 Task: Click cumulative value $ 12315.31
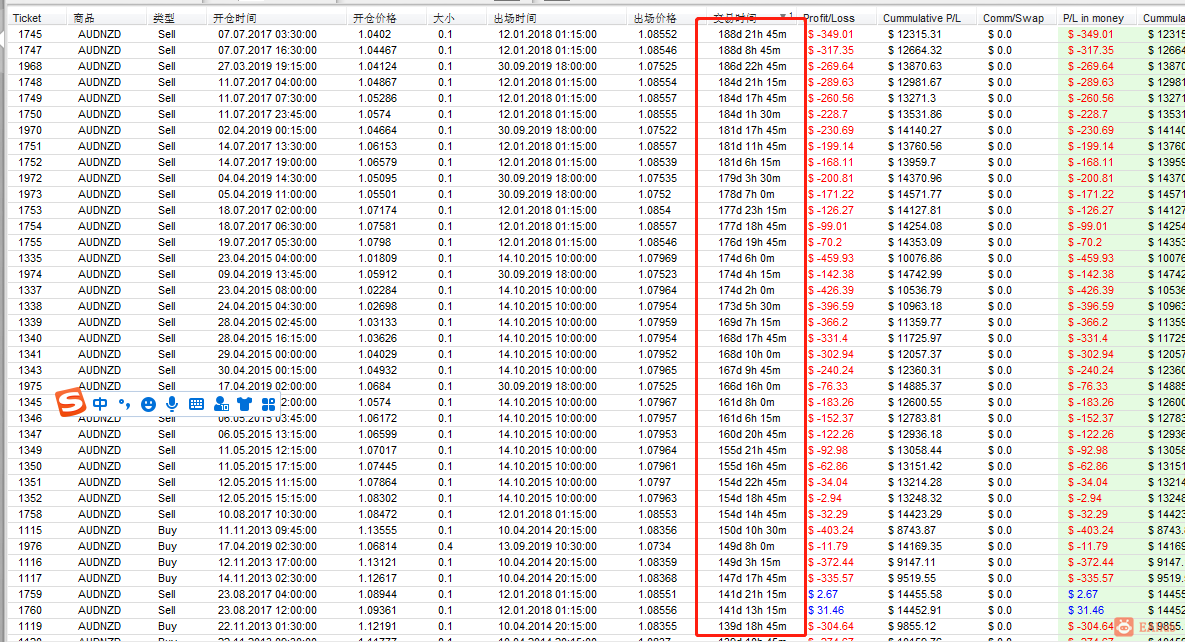pos(914,34)
